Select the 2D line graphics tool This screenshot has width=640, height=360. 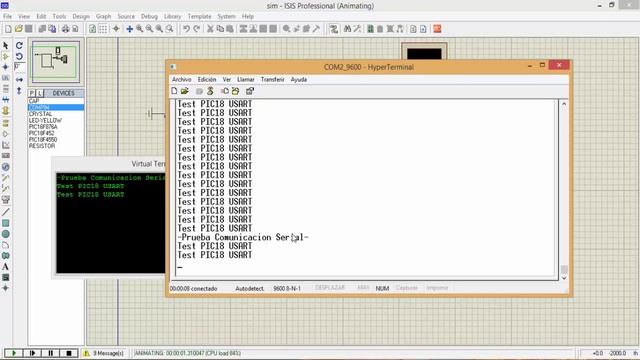coord(6,212)
